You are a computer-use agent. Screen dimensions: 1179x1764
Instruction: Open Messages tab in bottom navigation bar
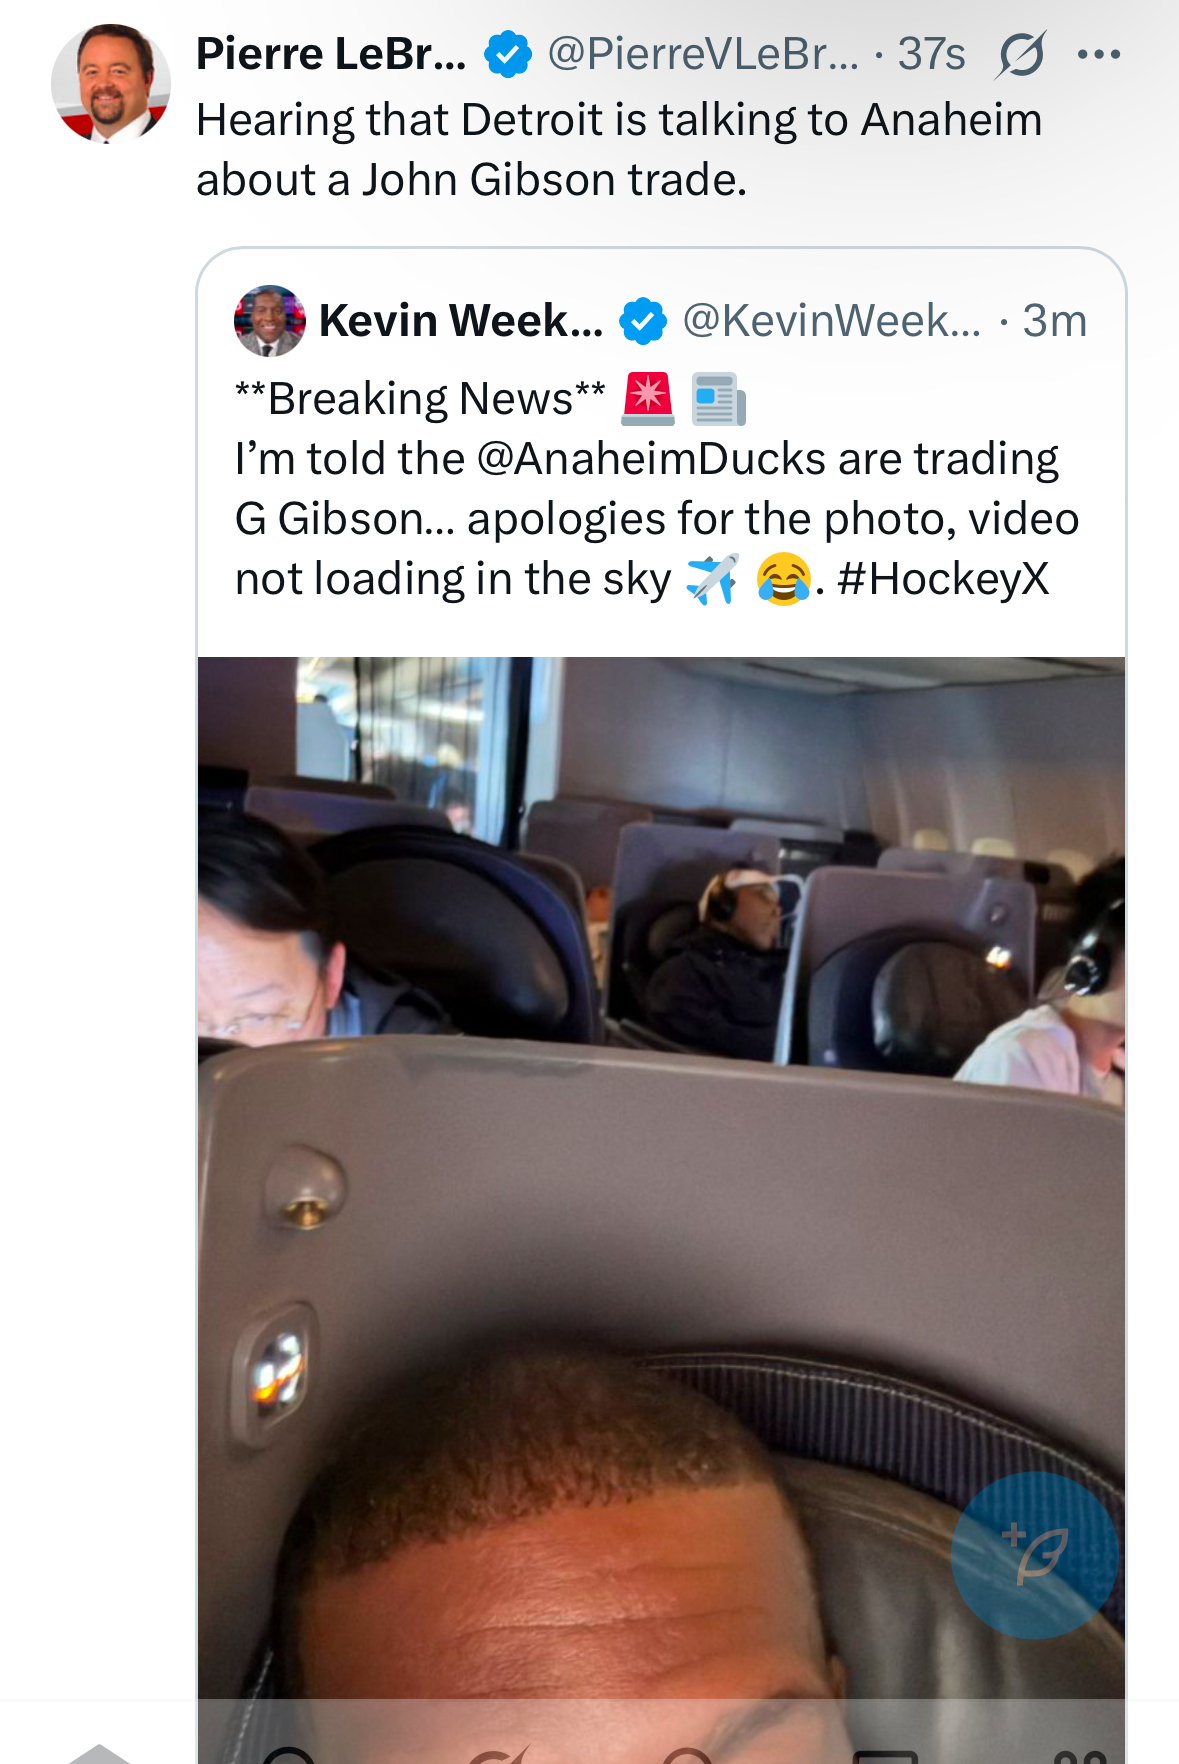pyautogui.click(x=885, y=1755)
